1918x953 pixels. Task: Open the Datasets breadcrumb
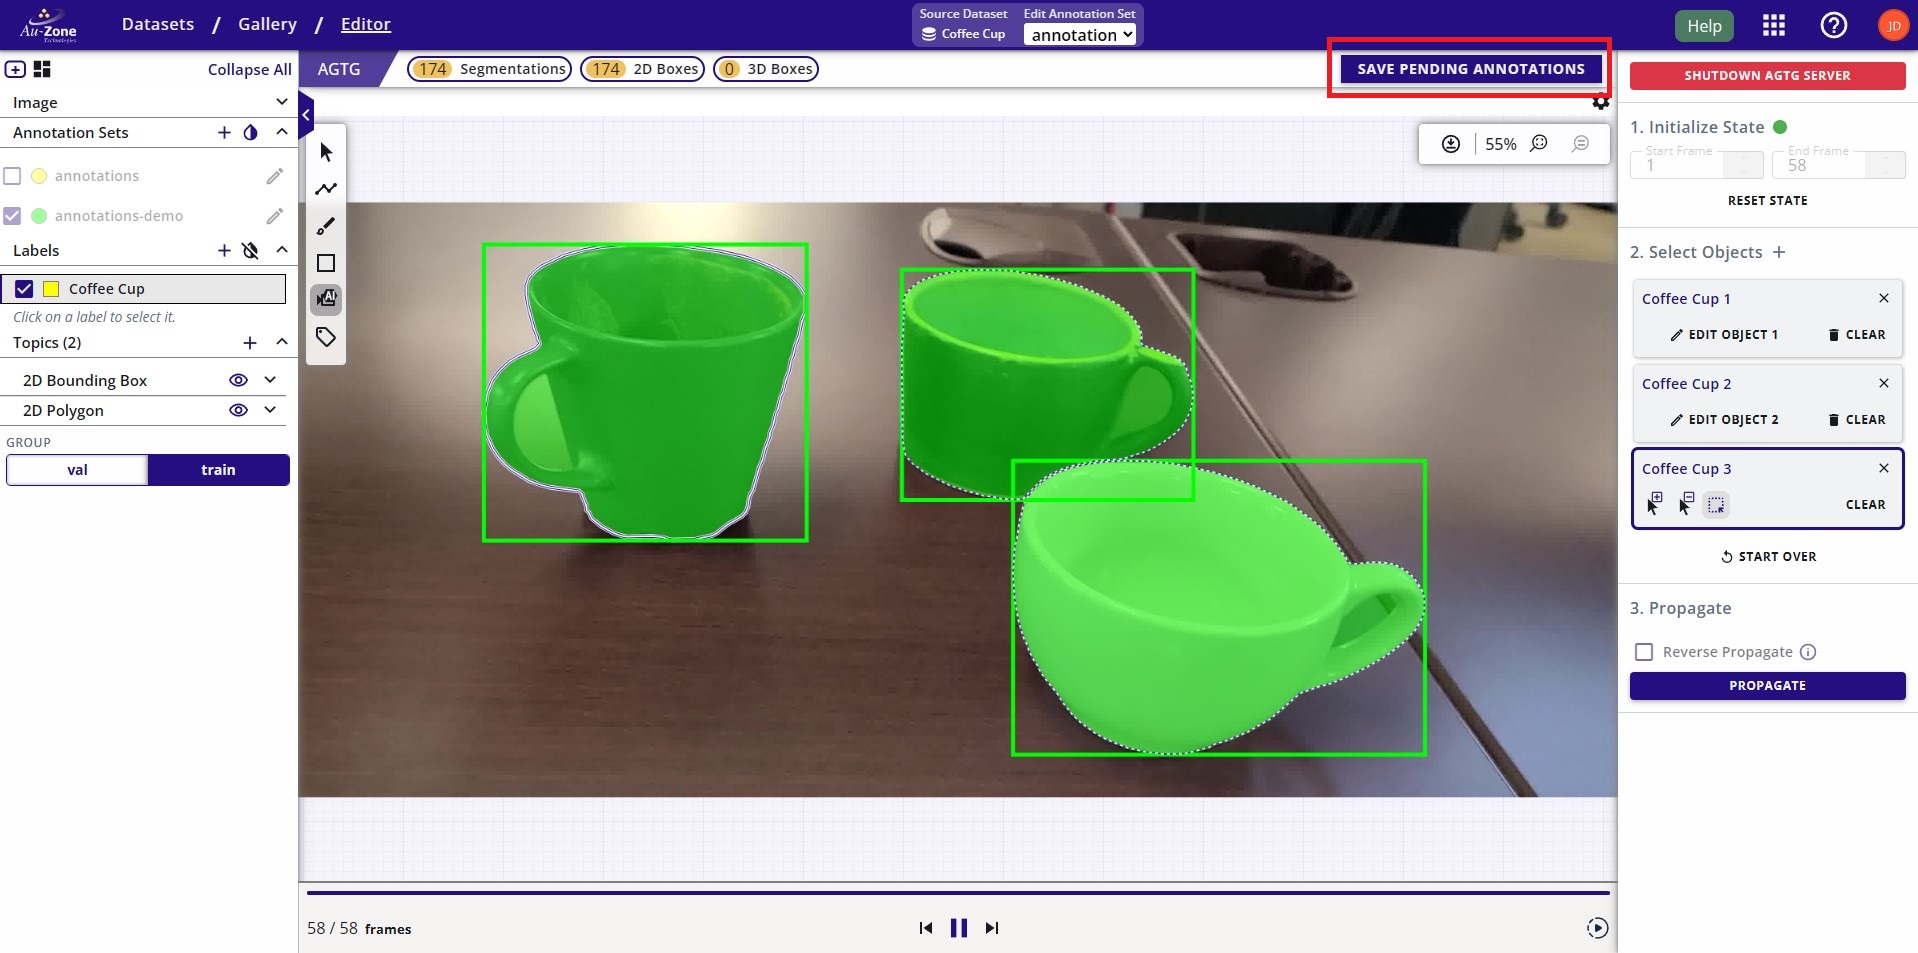(x=158, y=24)
